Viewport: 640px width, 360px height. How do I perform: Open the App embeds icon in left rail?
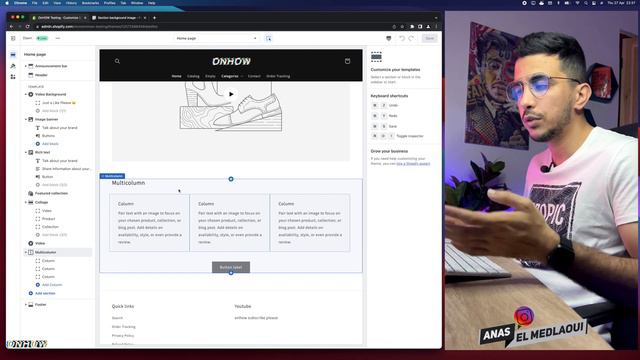[x=13, y=77]
